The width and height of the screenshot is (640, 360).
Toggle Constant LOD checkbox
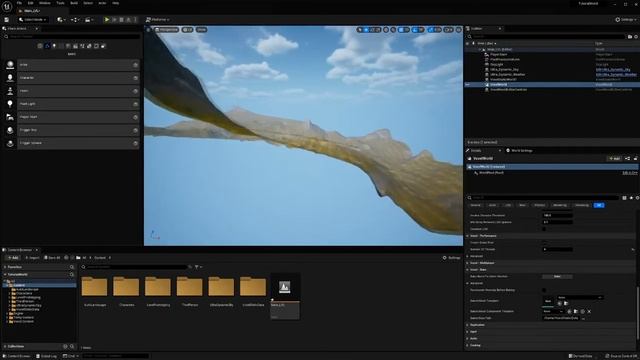coord(544,229)
